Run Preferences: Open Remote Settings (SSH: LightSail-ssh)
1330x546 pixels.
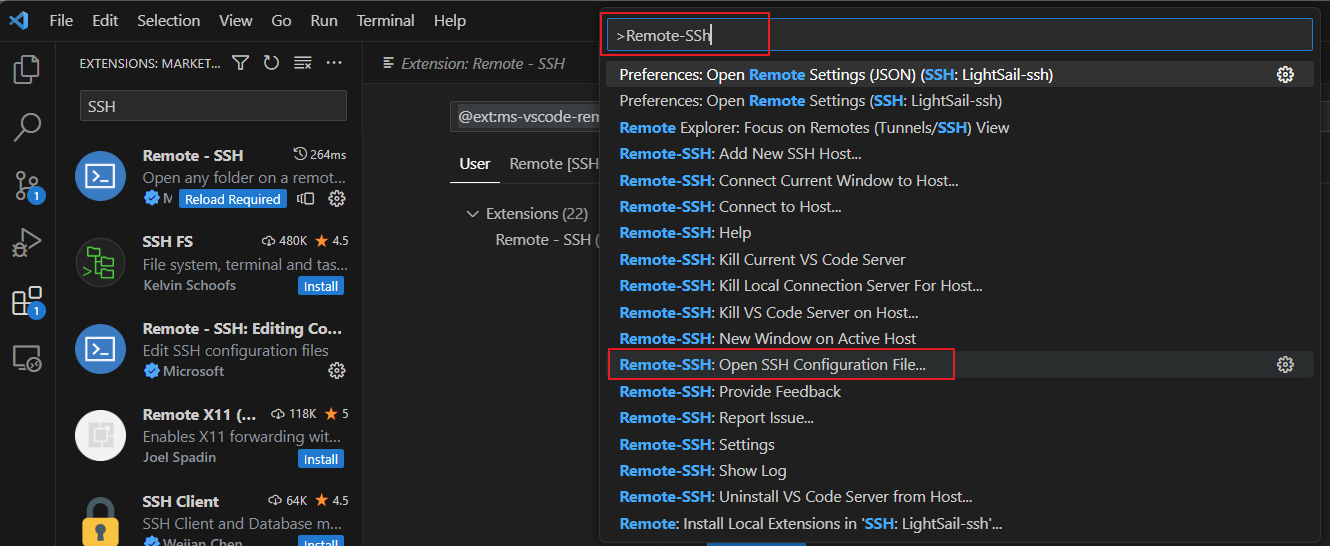pyautogui.click(x=959, y=101)
